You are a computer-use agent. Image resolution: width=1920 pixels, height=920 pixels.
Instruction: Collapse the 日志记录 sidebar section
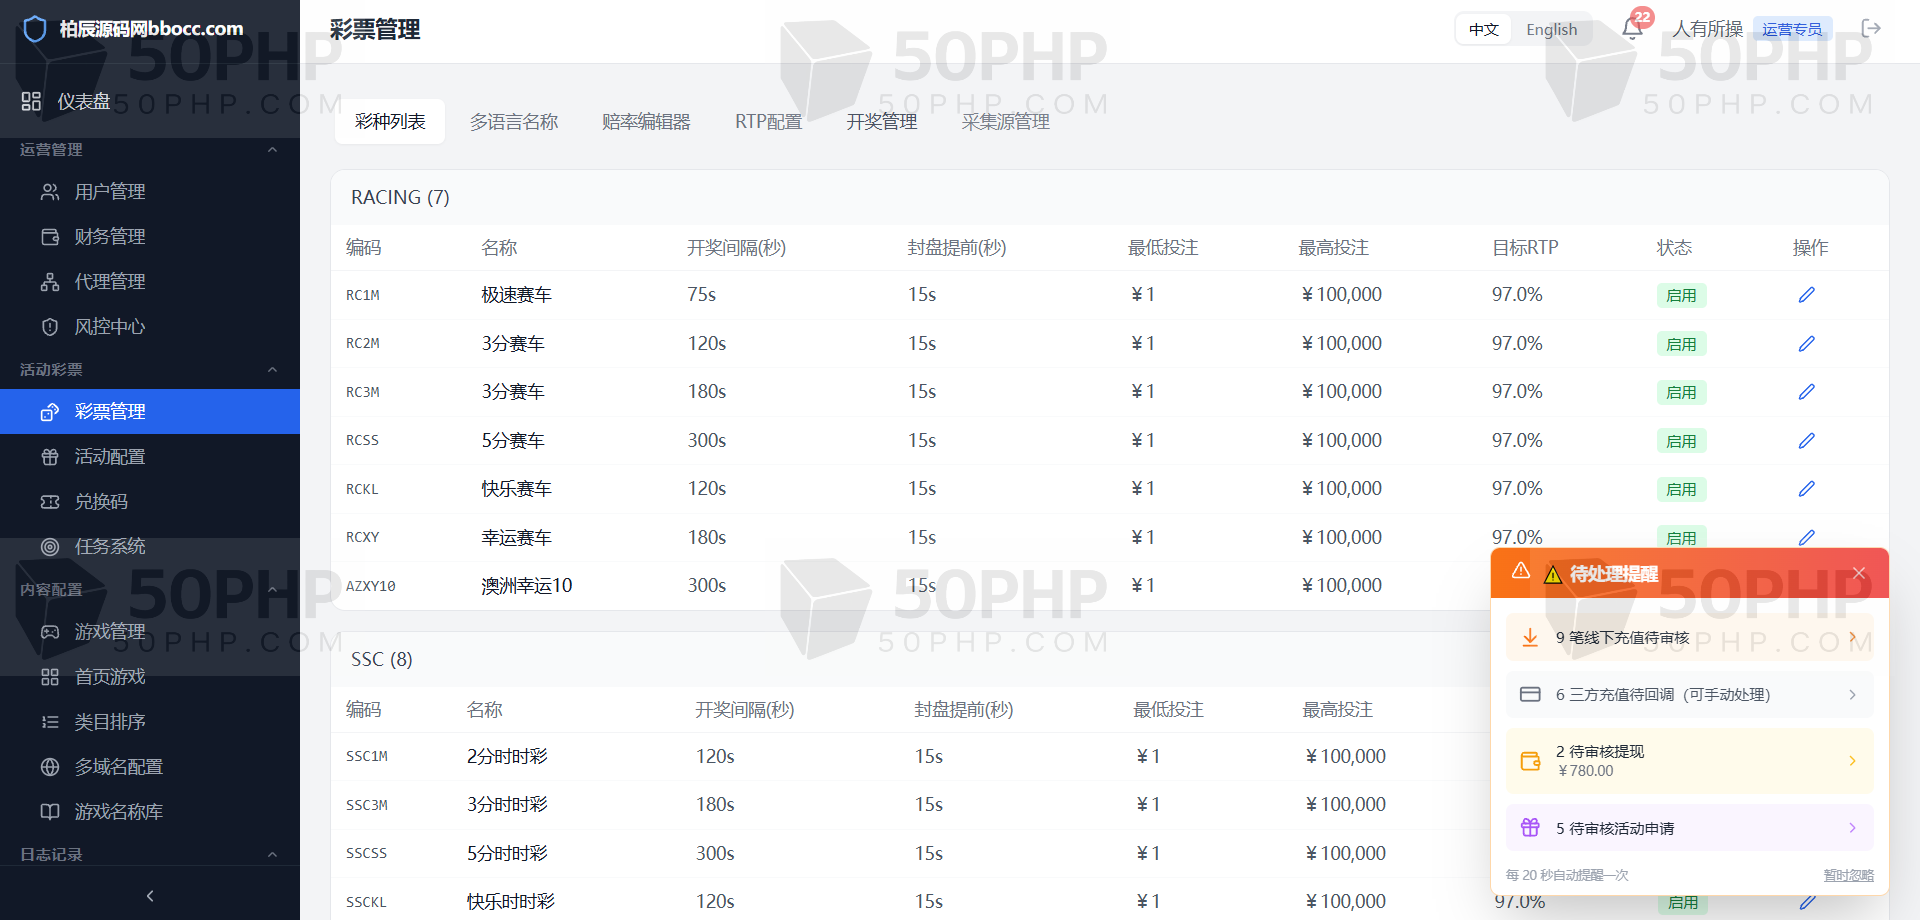point(272,854)
